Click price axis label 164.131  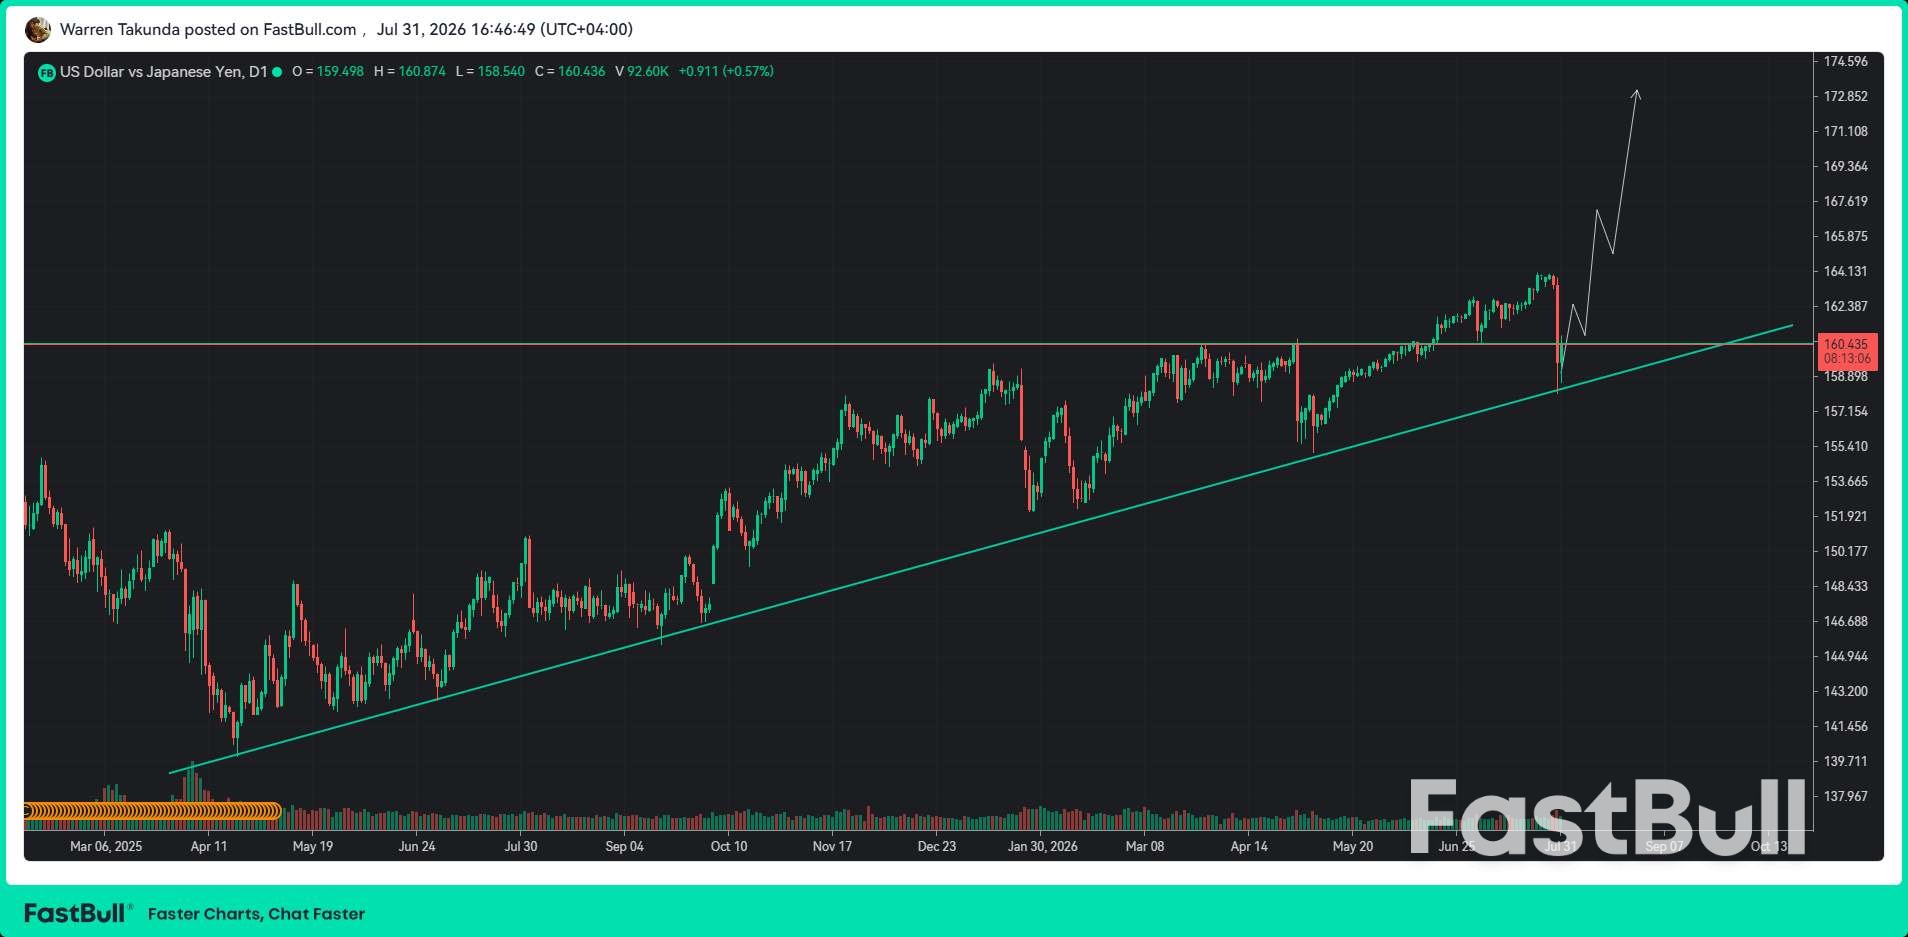[x=1845, y=272]
